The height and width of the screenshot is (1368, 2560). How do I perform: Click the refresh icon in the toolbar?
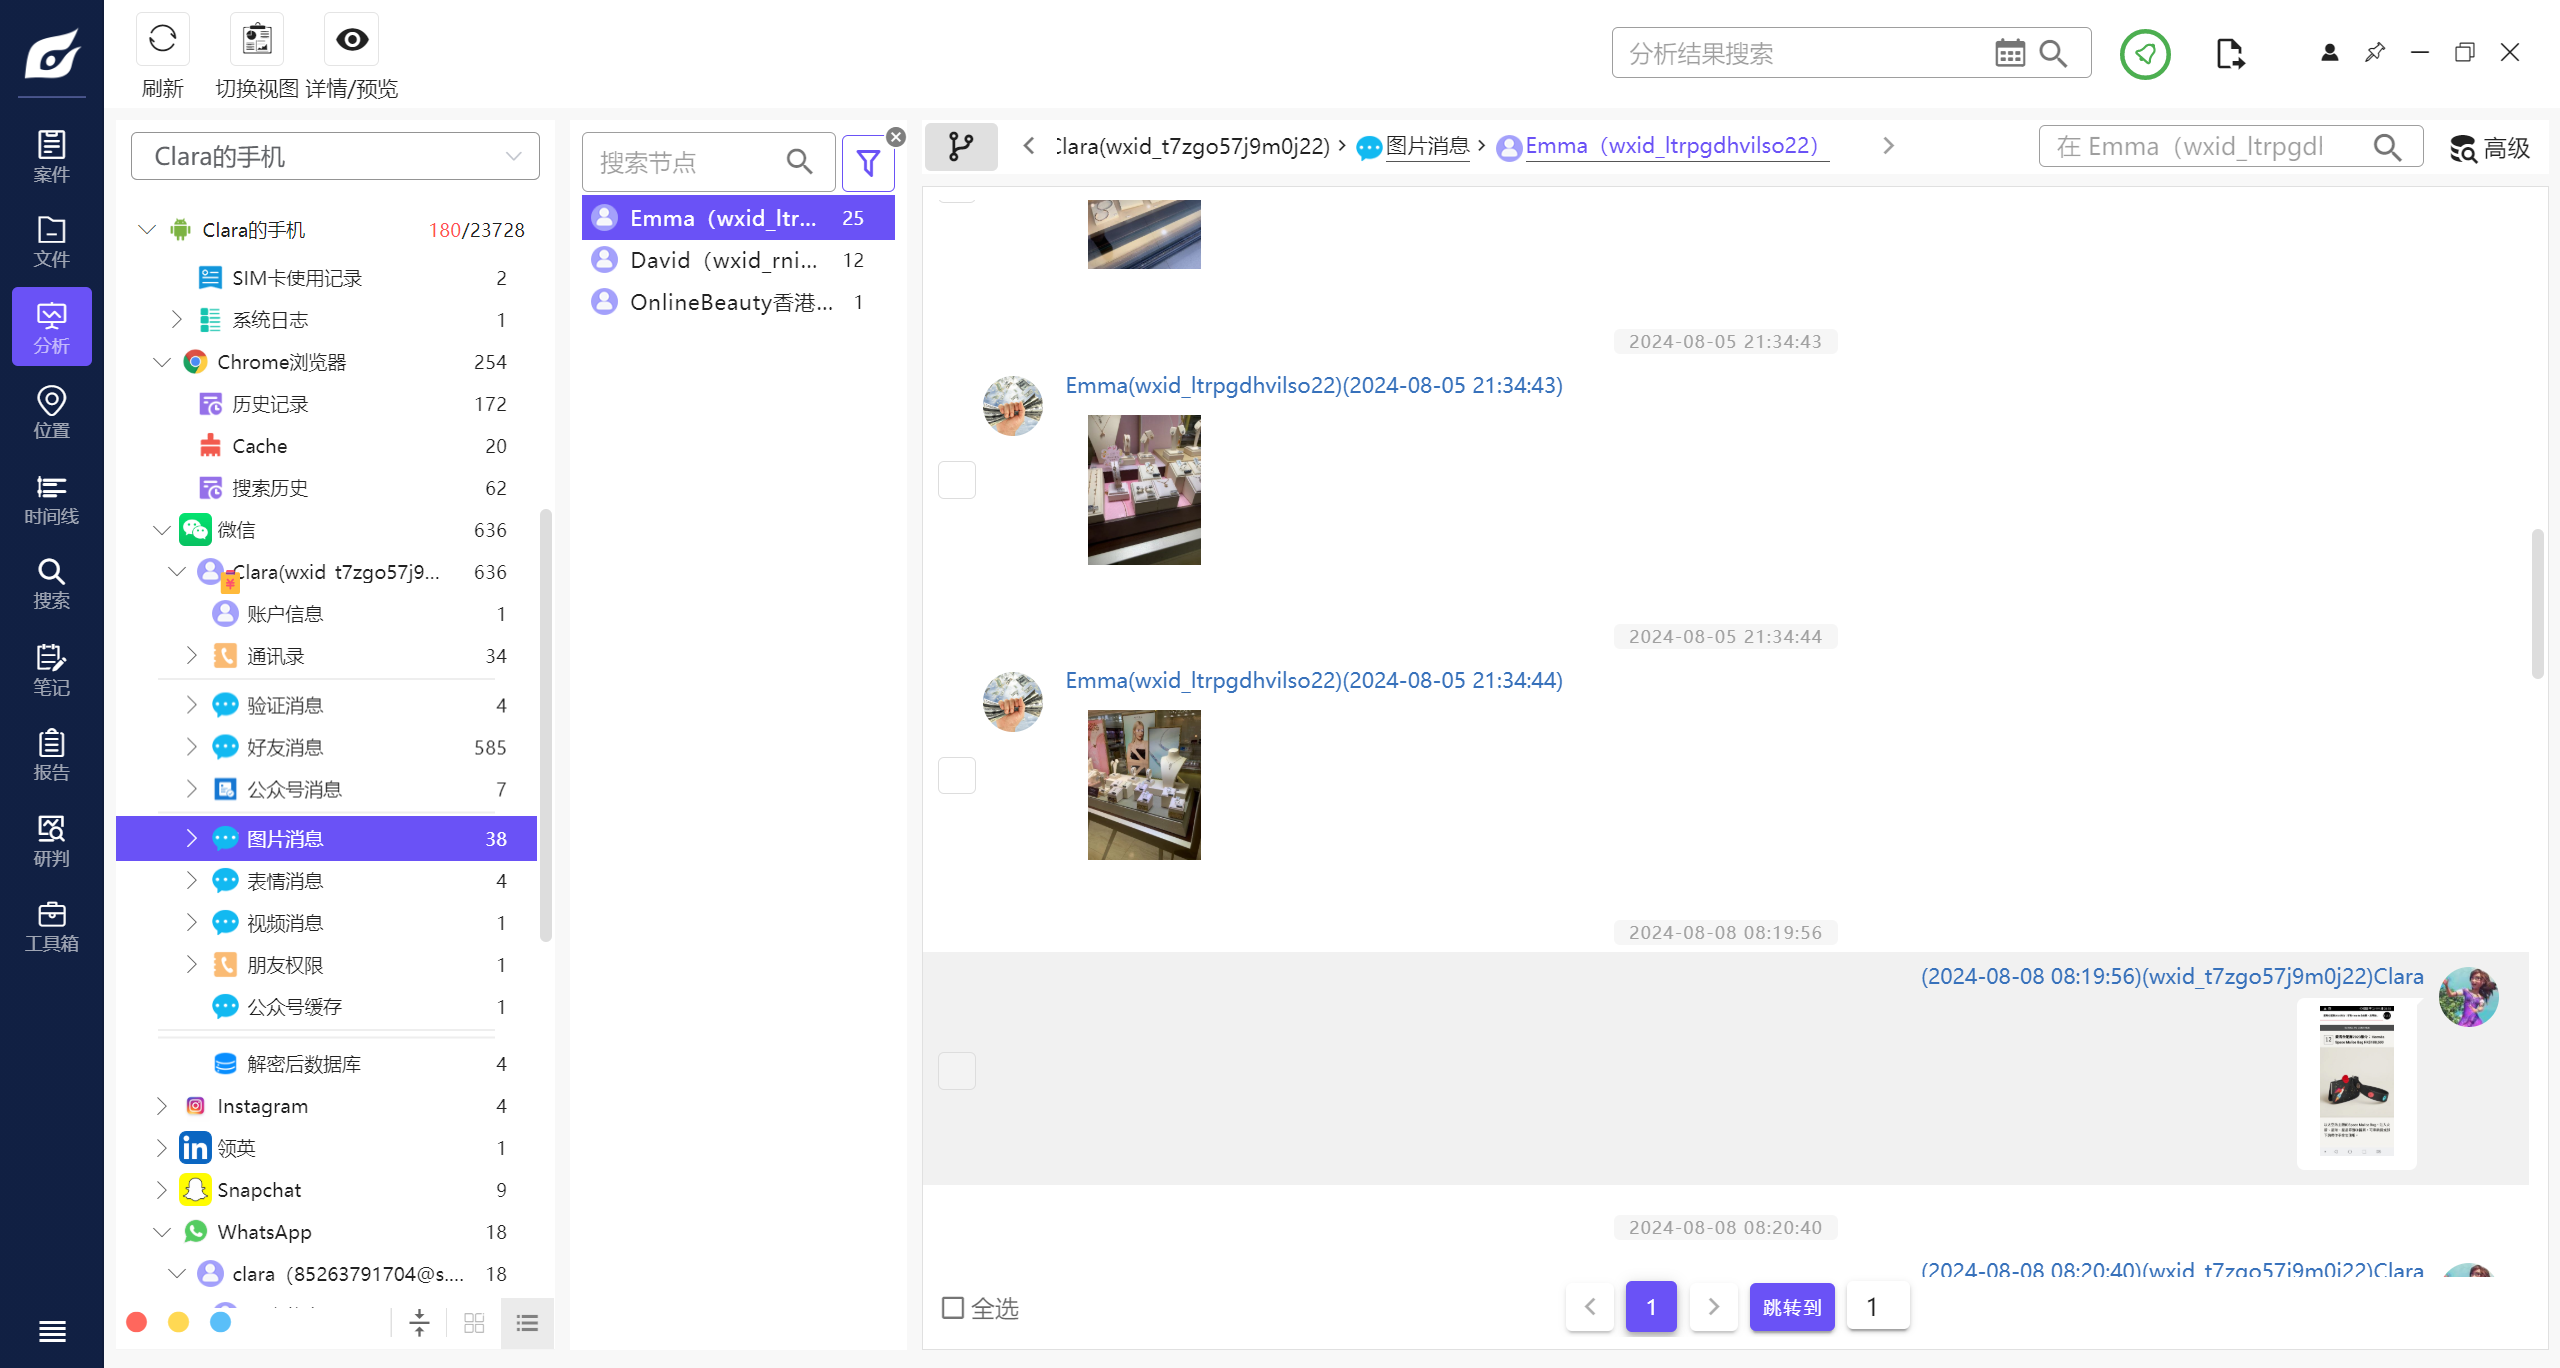point(162,40)
